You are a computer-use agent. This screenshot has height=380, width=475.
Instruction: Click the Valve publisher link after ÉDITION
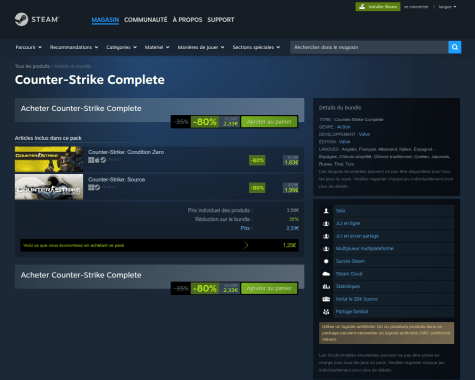(x=344, y=142)
